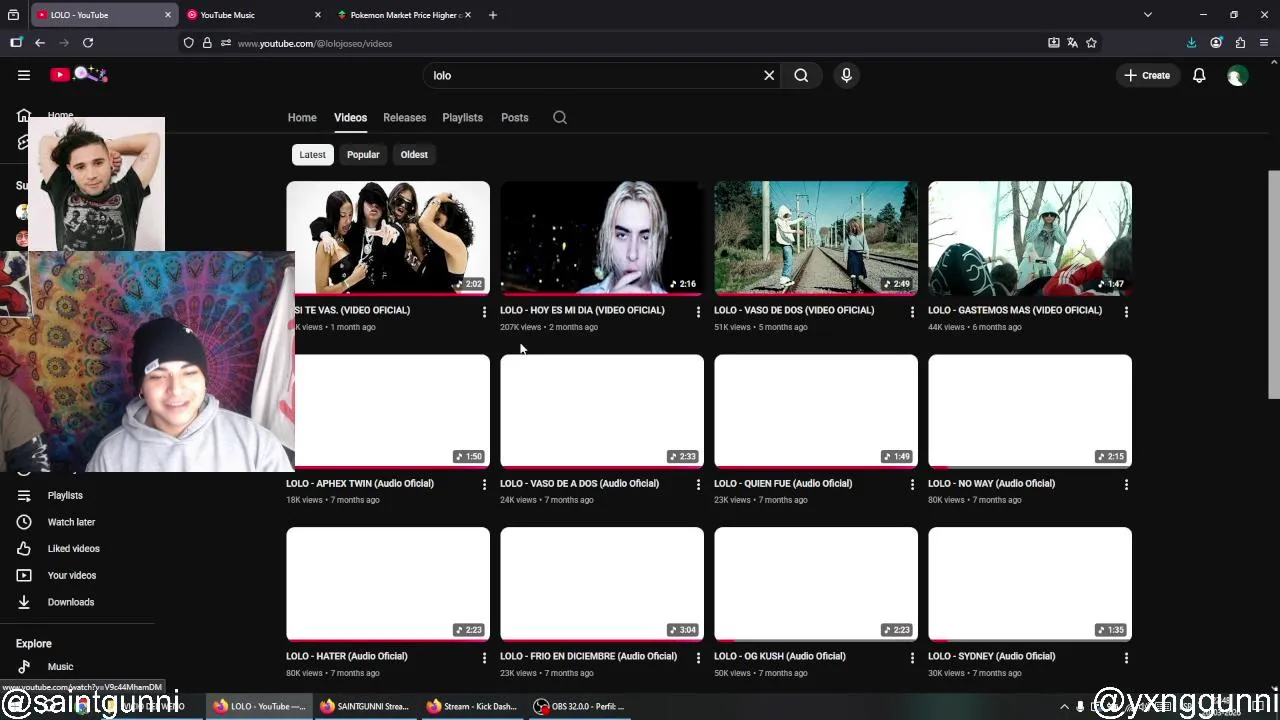Click the Create button
This screenshot has height=720, width=1280.
coord(1147,75)
